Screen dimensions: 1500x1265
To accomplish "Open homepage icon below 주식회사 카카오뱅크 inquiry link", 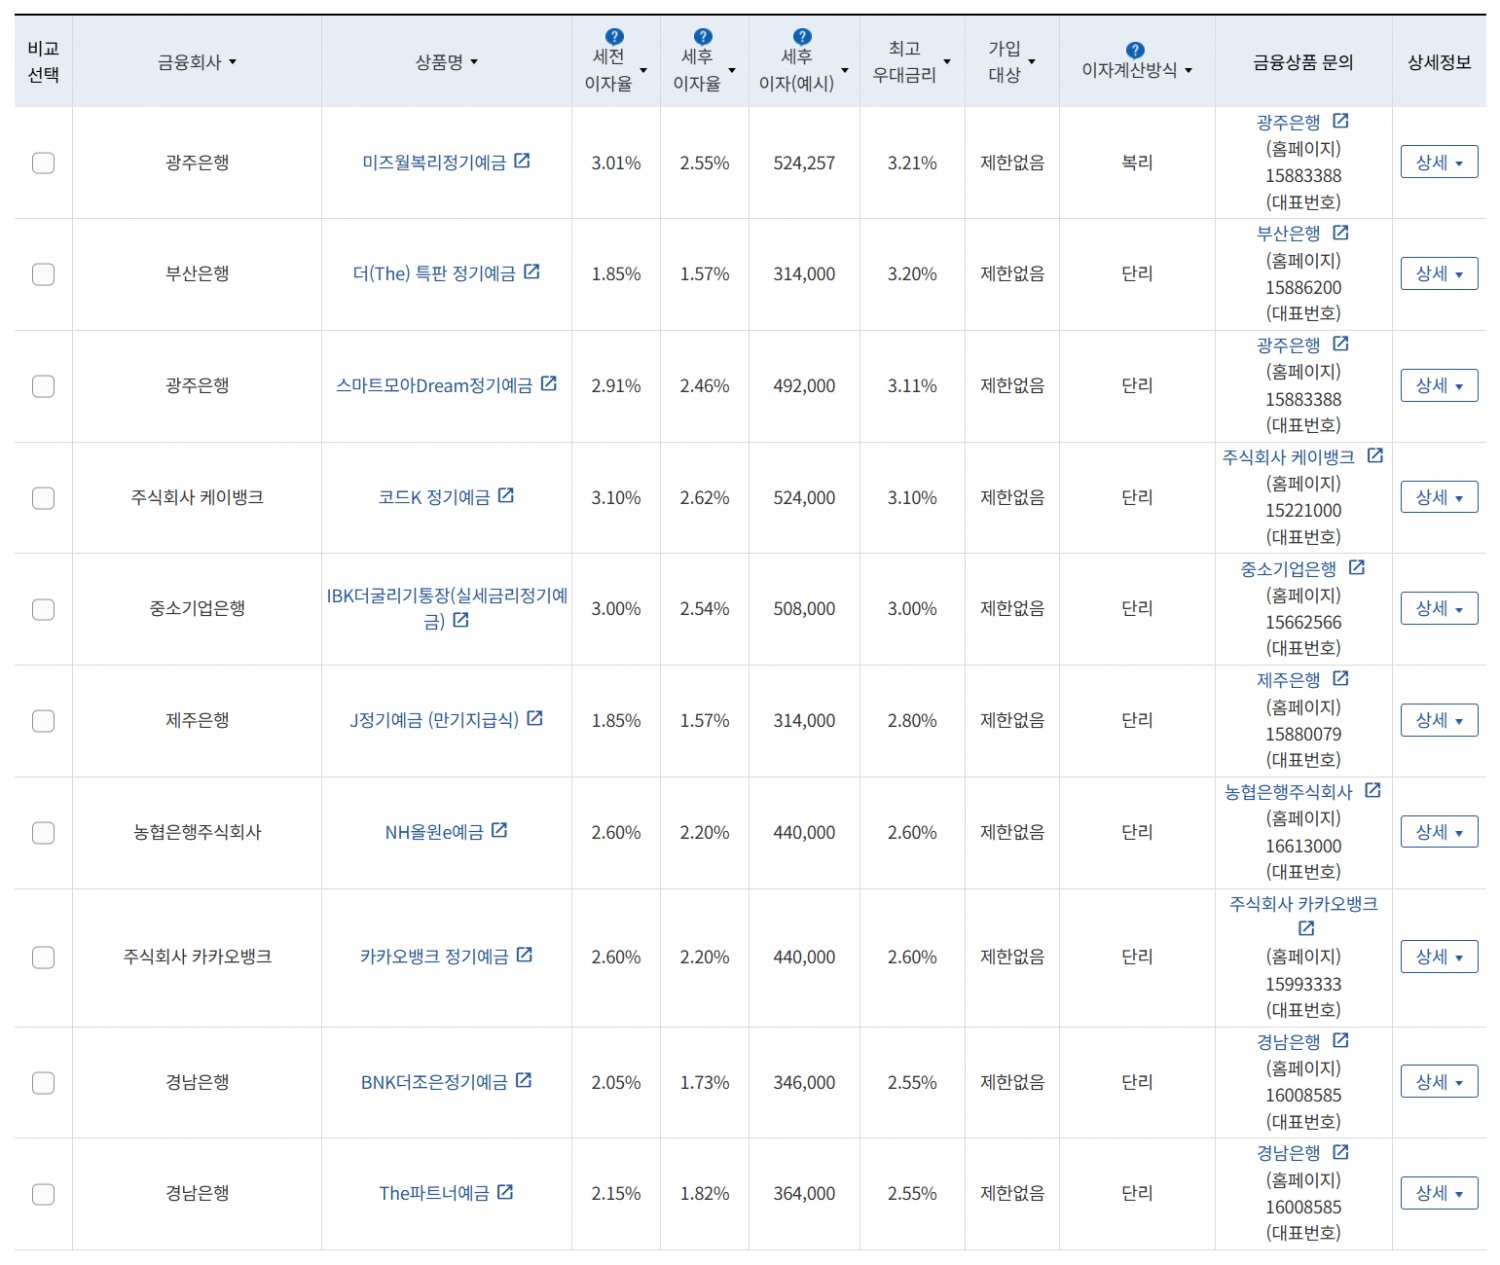I will (x=1306, y=929).
